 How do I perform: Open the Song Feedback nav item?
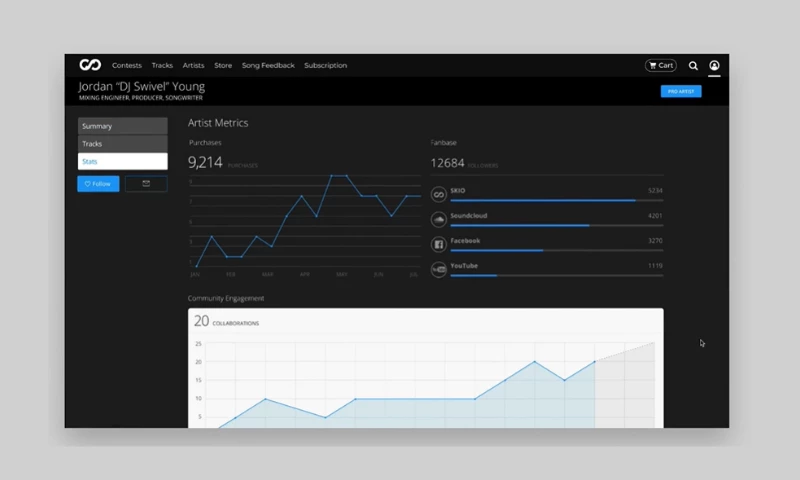268,66
